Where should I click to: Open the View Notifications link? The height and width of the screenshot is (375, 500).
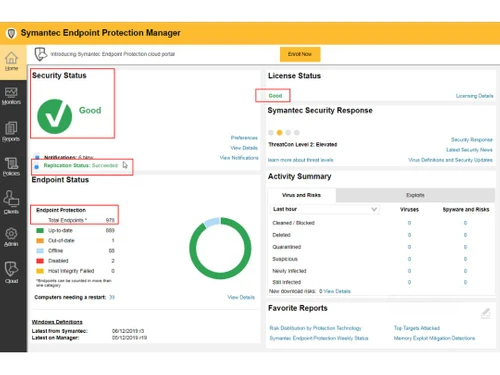click(x=239, y=158)
